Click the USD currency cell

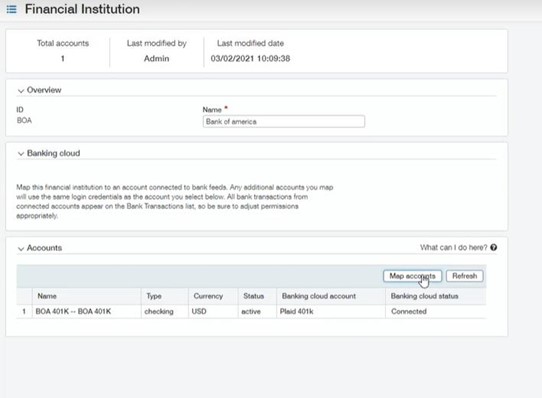point(213,311)
